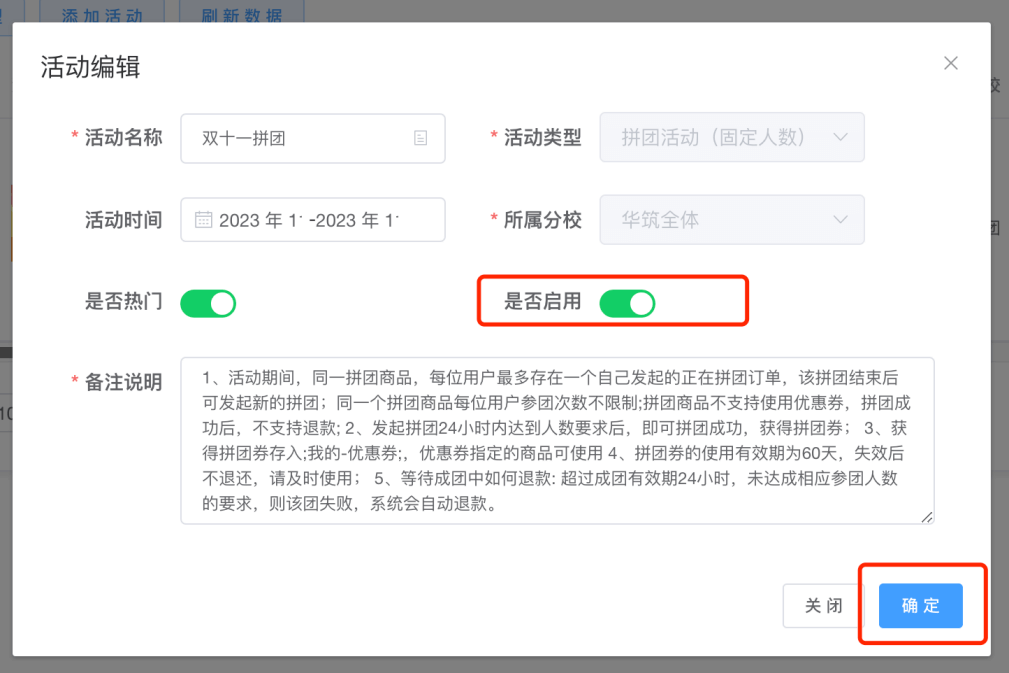This screenshot has height=673, width=1009.
Task: Click the start date in the 活动时间 range
Action: click(x=260, y=220)
